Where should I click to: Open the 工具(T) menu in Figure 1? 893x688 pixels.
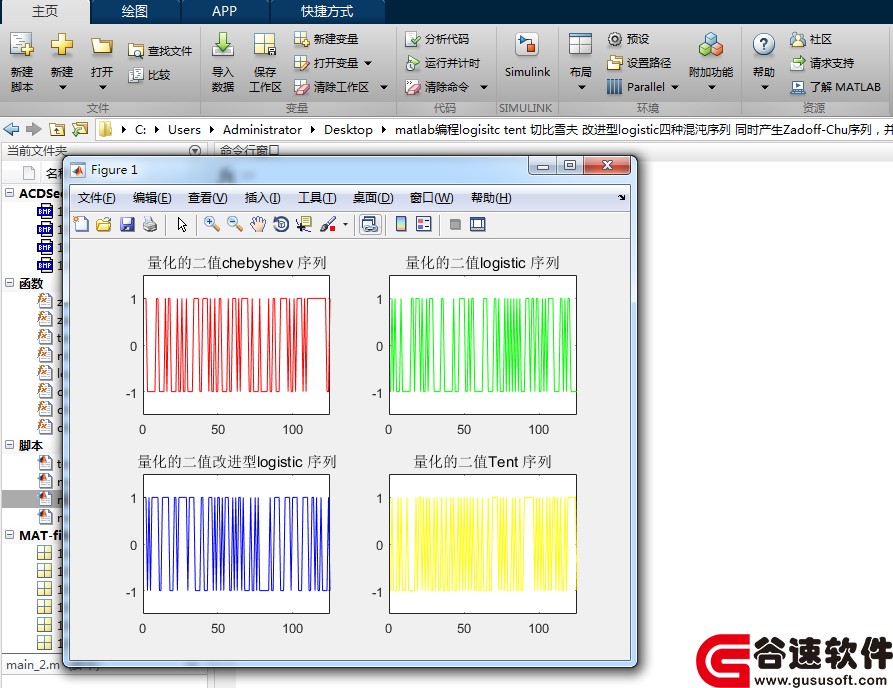click(x=317, y=198)
